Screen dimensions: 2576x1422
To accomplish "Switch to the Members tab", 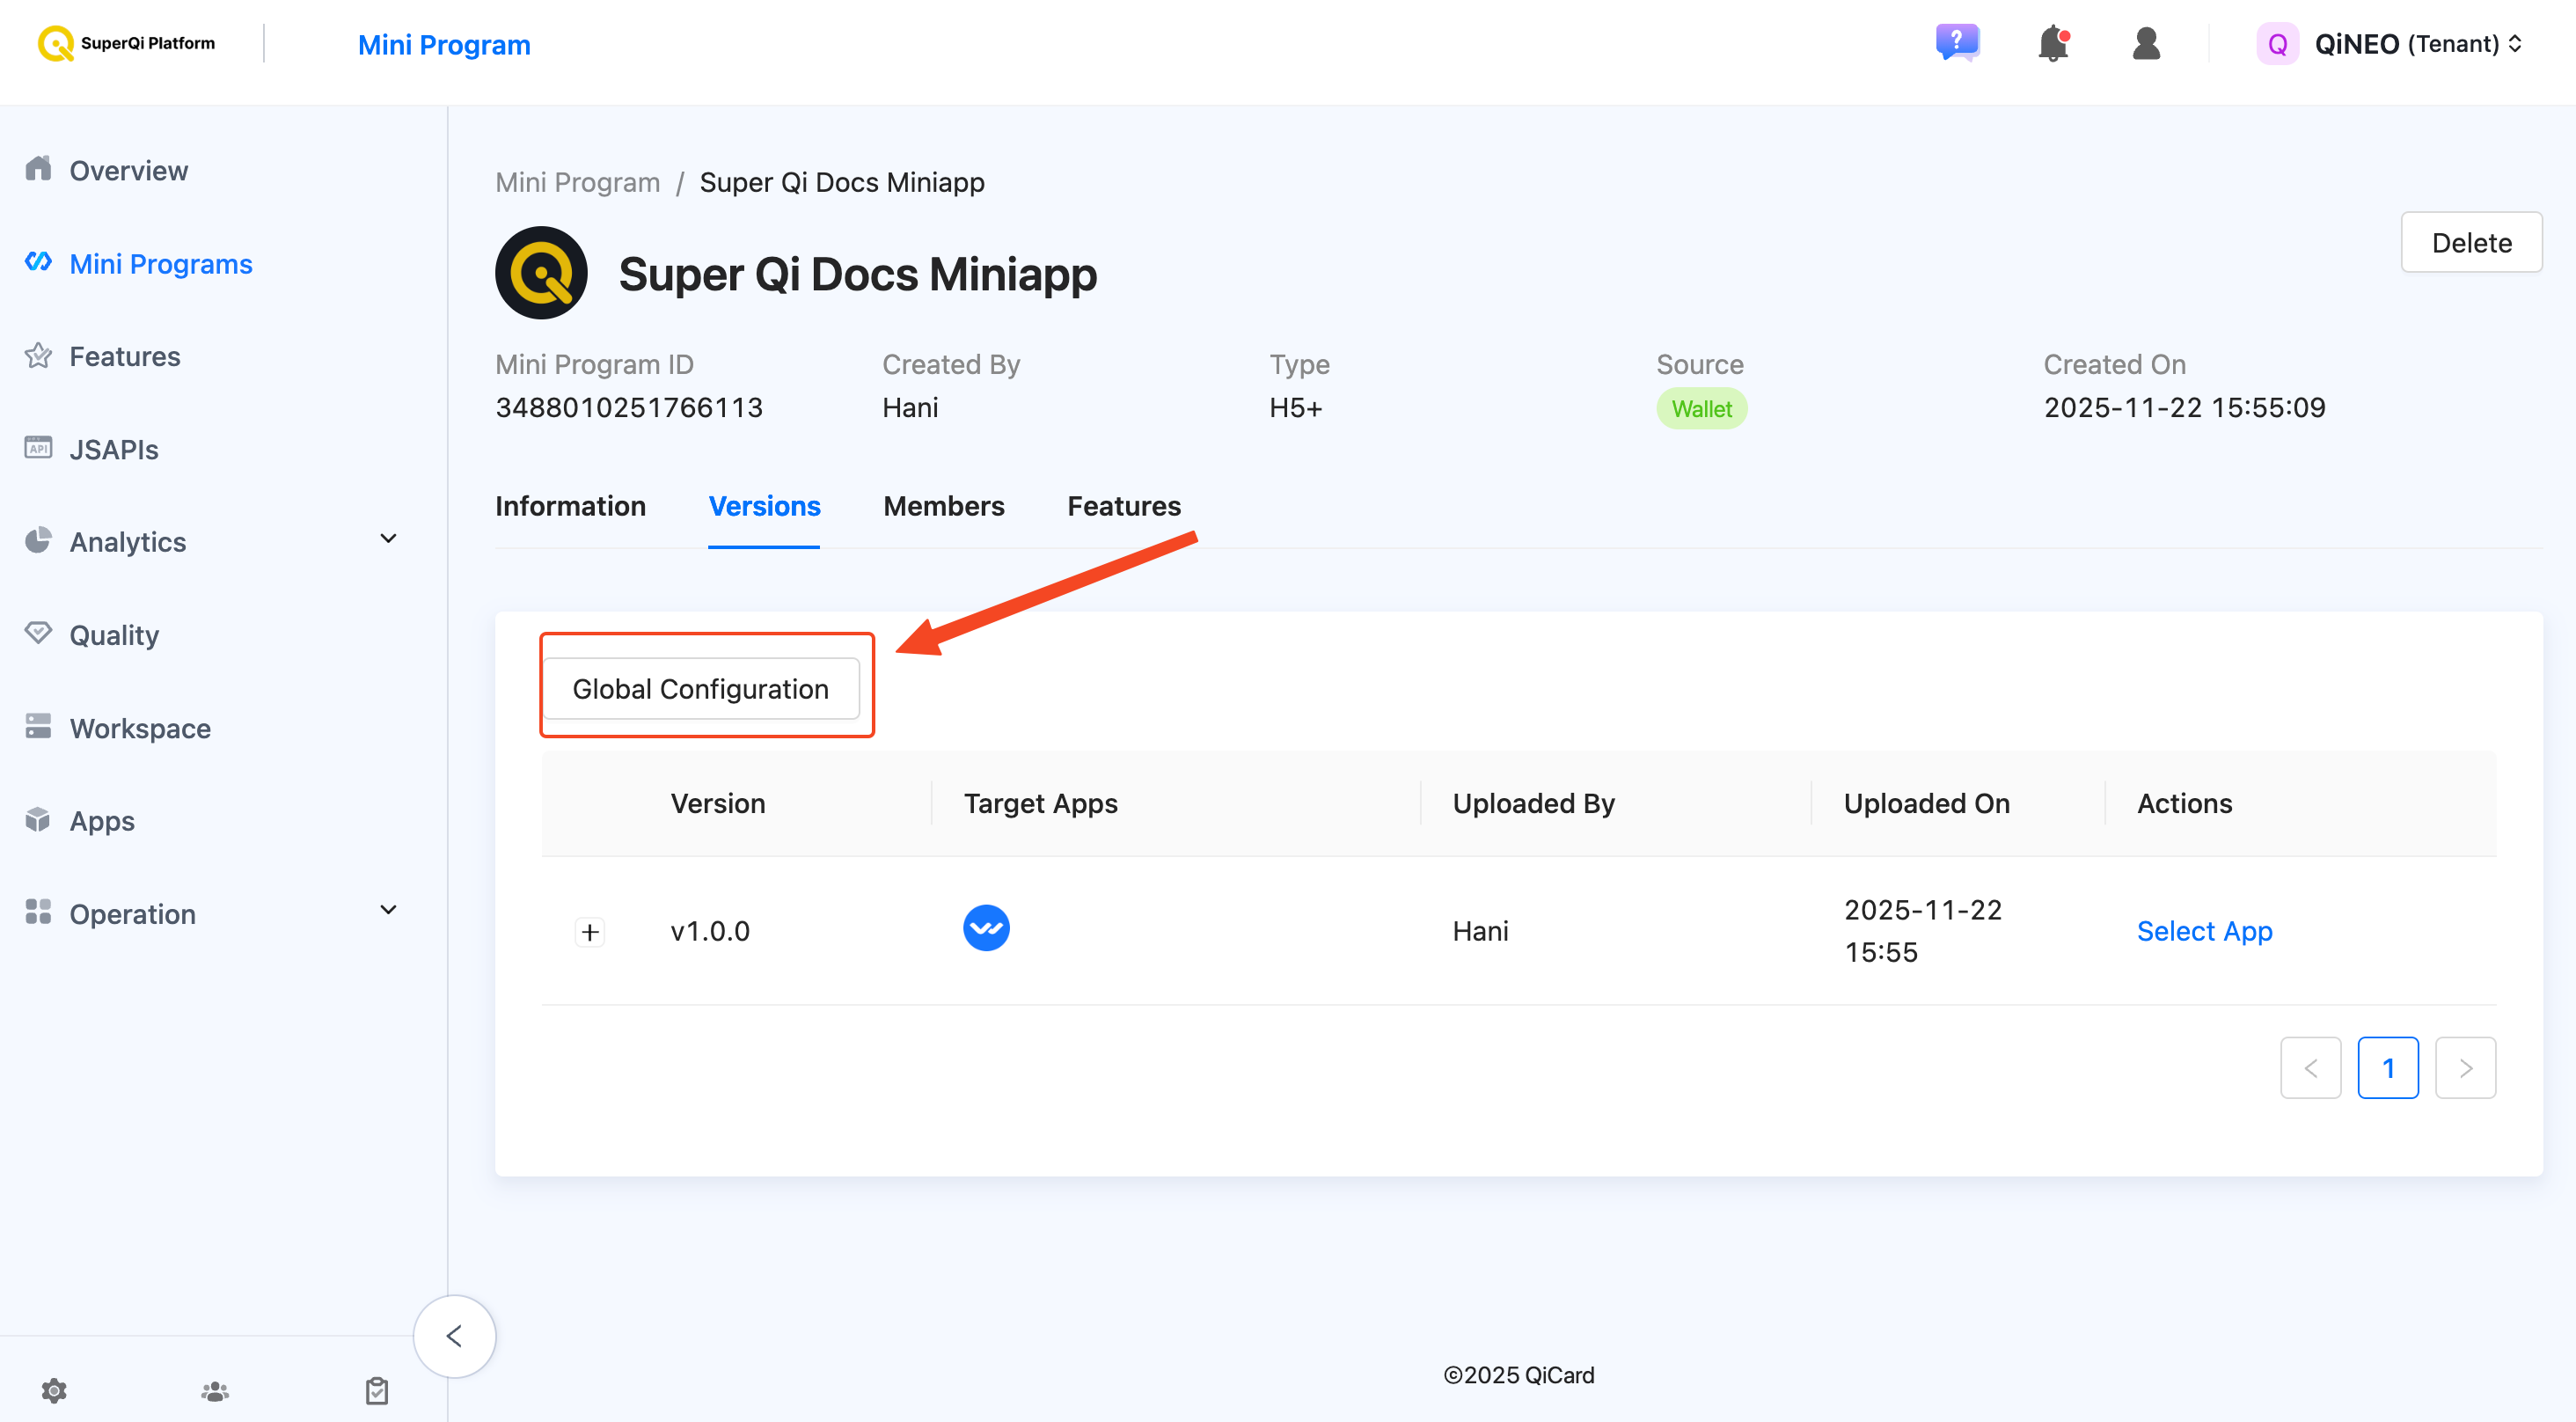I will pos(943,506).
